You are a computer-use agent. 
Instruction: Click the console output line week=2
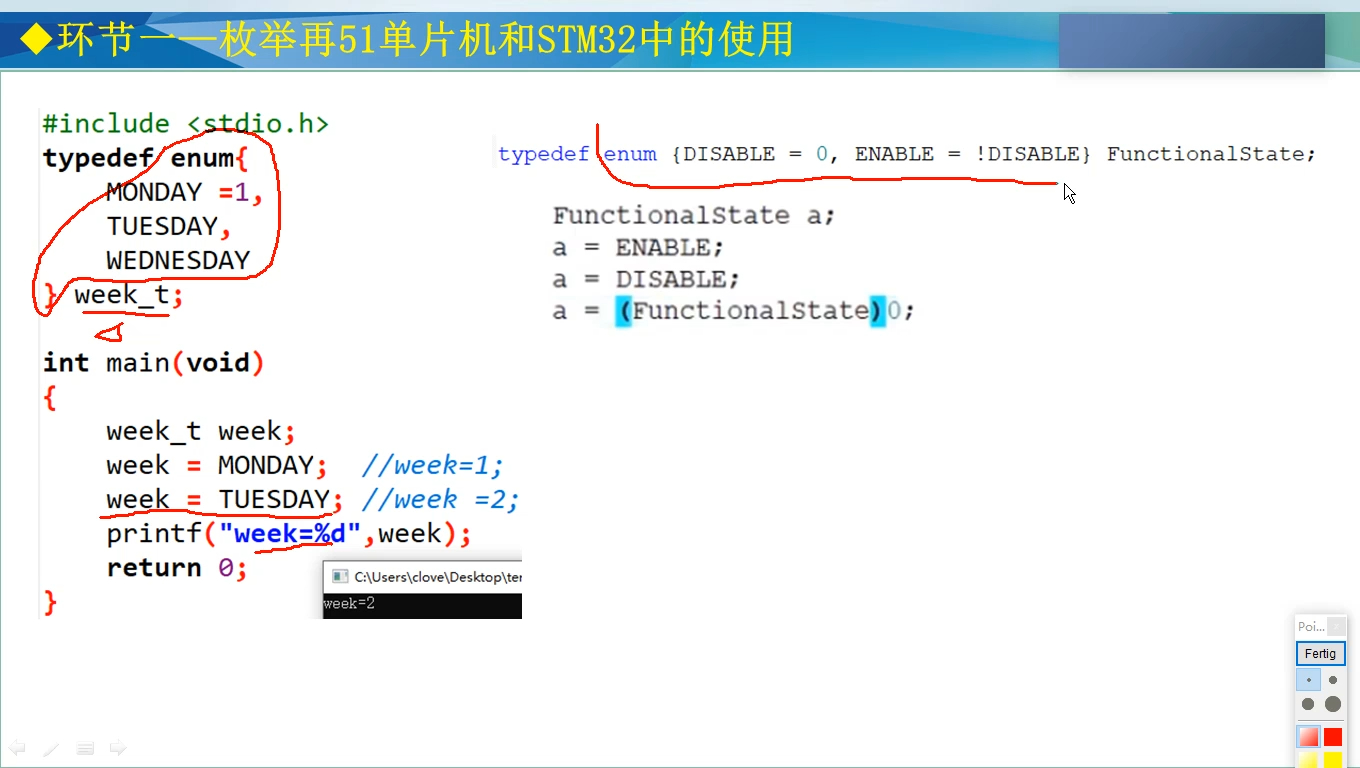click(350, 603)
